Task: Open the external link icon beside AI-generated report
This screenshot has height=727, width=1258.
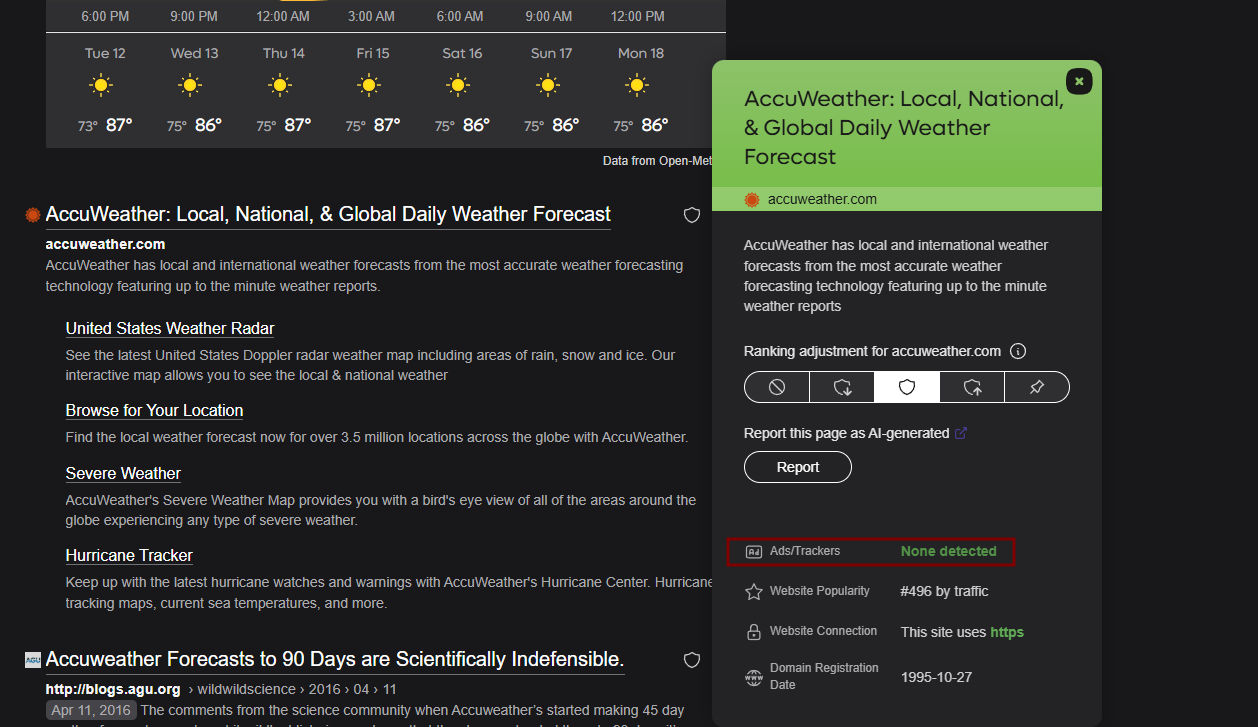Action: tap(961, 433)
